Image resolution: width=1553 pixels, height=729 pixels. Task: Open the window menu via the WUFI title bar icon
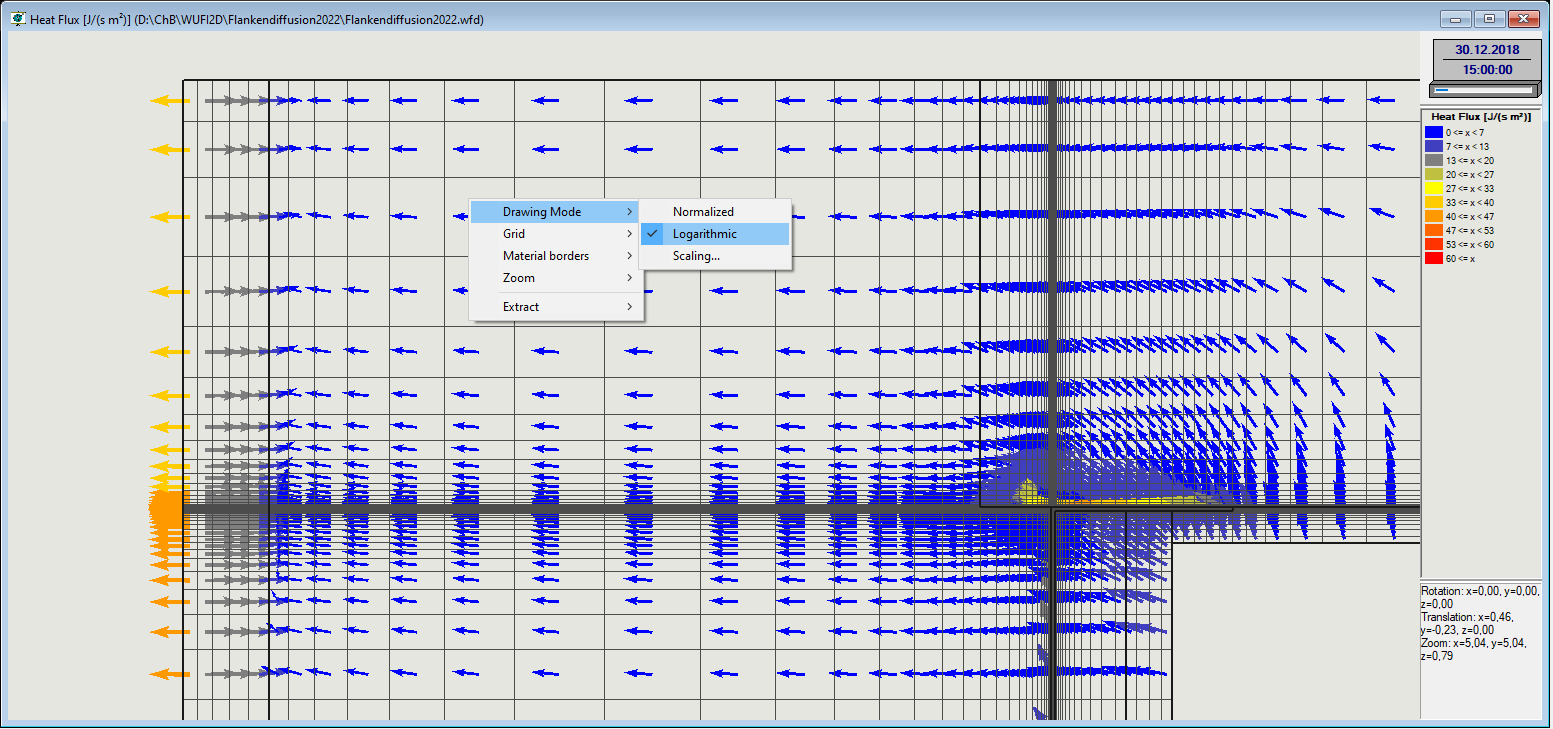(x=17, y=17)
